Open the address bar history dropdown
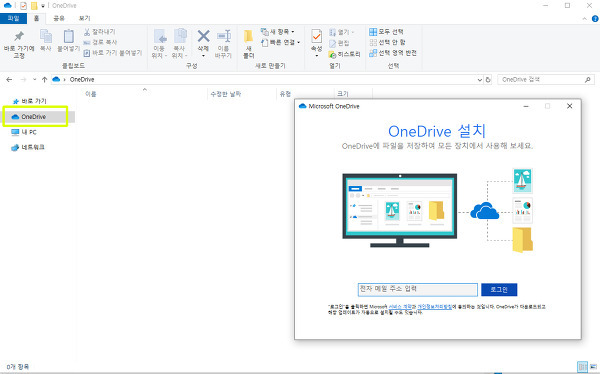 tap(479, 80)
